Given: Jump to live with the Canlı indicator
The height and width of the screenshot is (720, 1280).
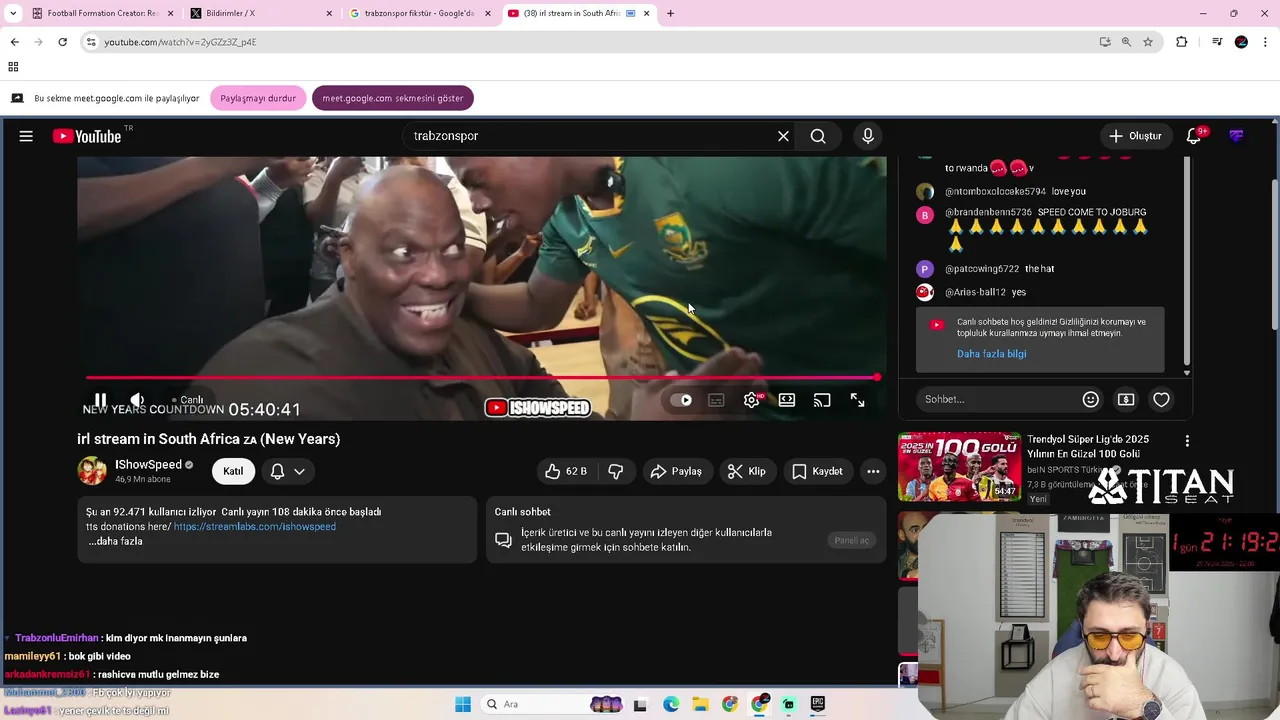Looking at the screenshot, I should (x=187, y=400).
